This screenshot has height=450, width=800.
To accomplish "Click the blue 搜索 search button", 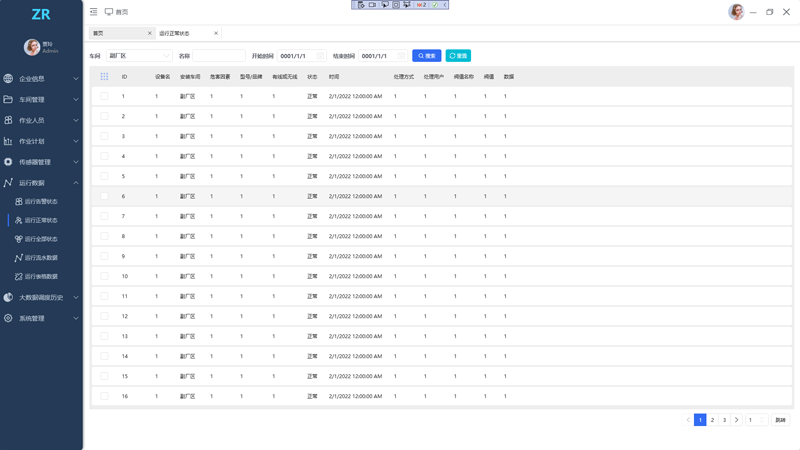I will (427, 56).
